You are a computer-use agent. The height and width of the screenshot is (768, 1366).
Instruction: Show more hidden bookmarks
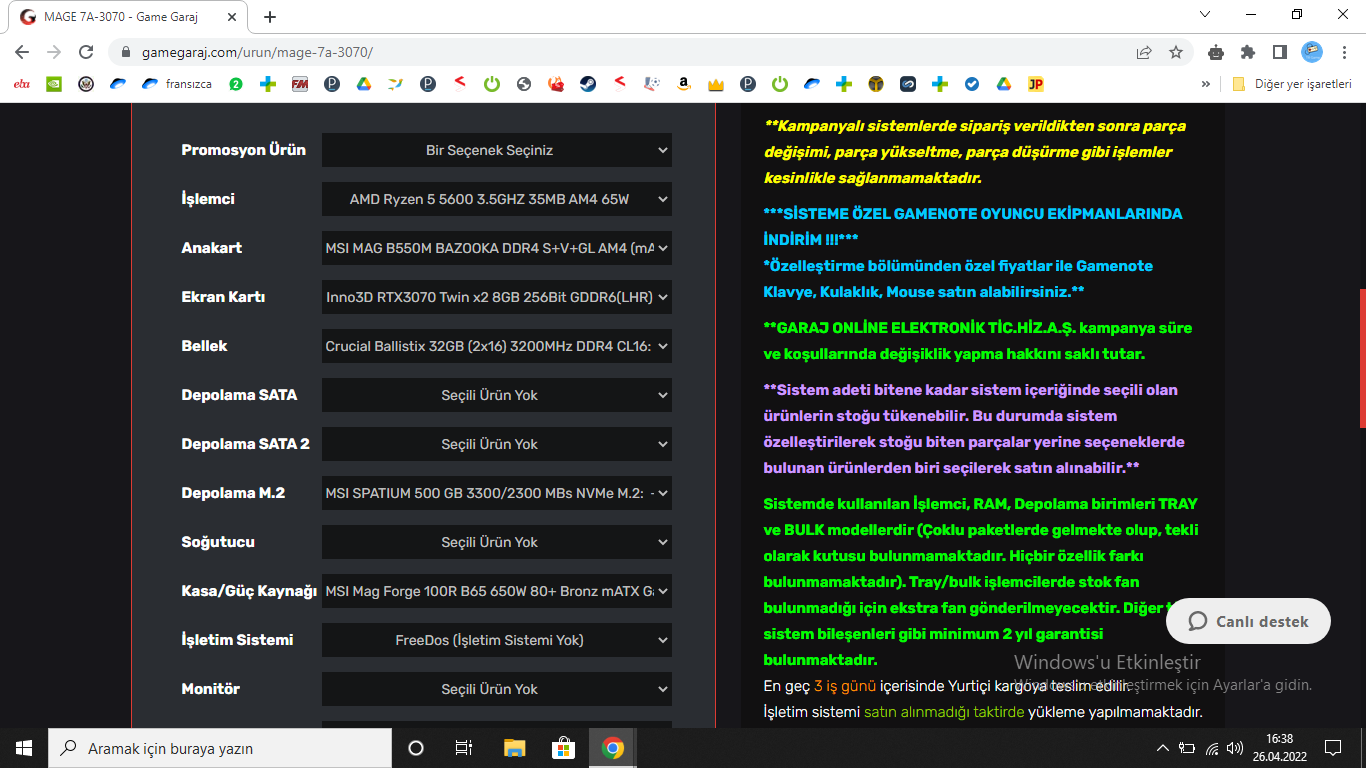1206,84
